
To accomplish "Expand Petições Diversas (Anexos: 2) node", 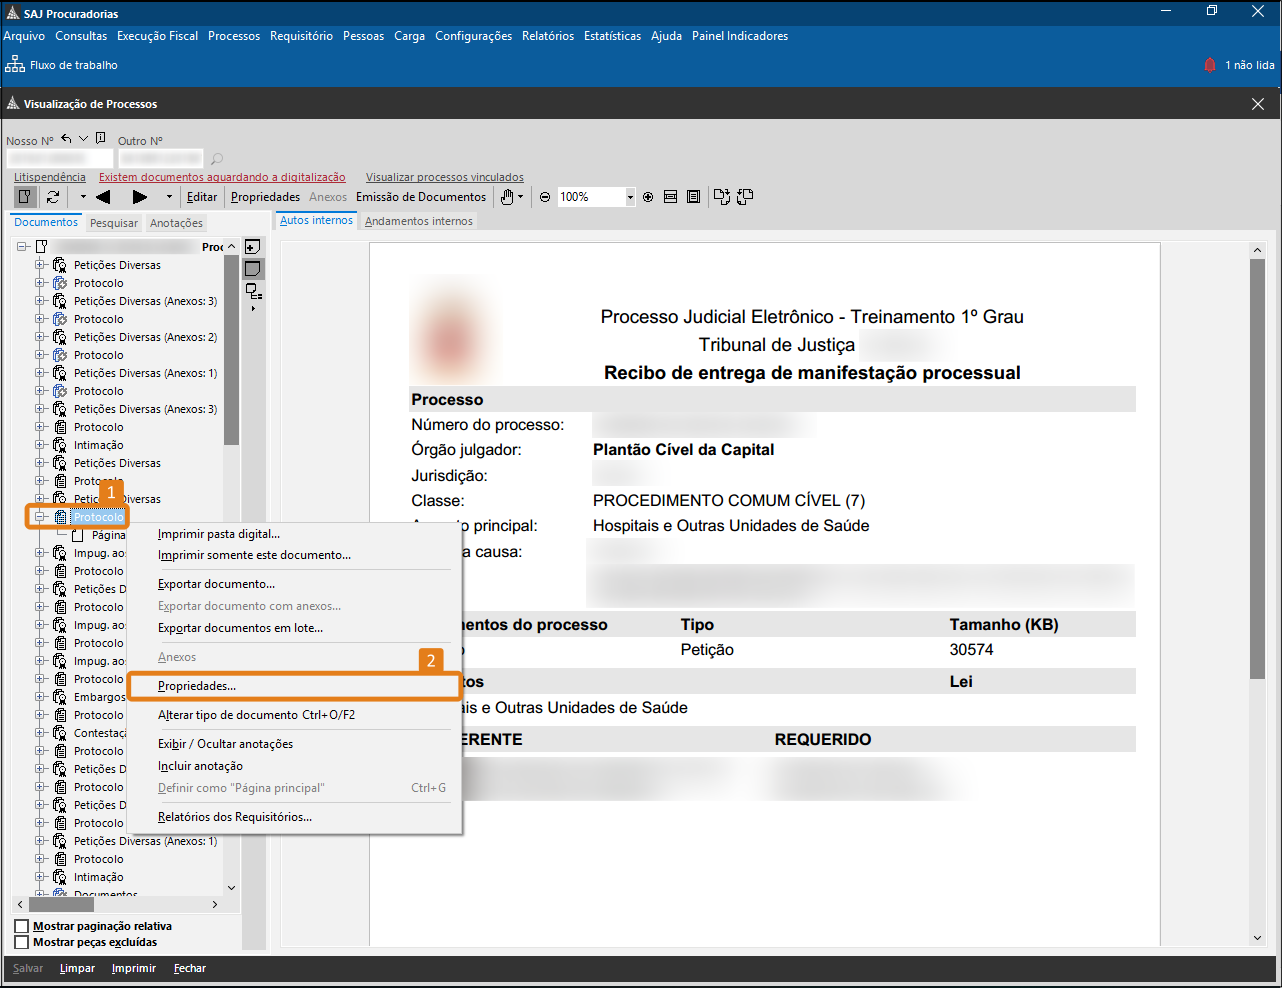I will coord(40,337).
